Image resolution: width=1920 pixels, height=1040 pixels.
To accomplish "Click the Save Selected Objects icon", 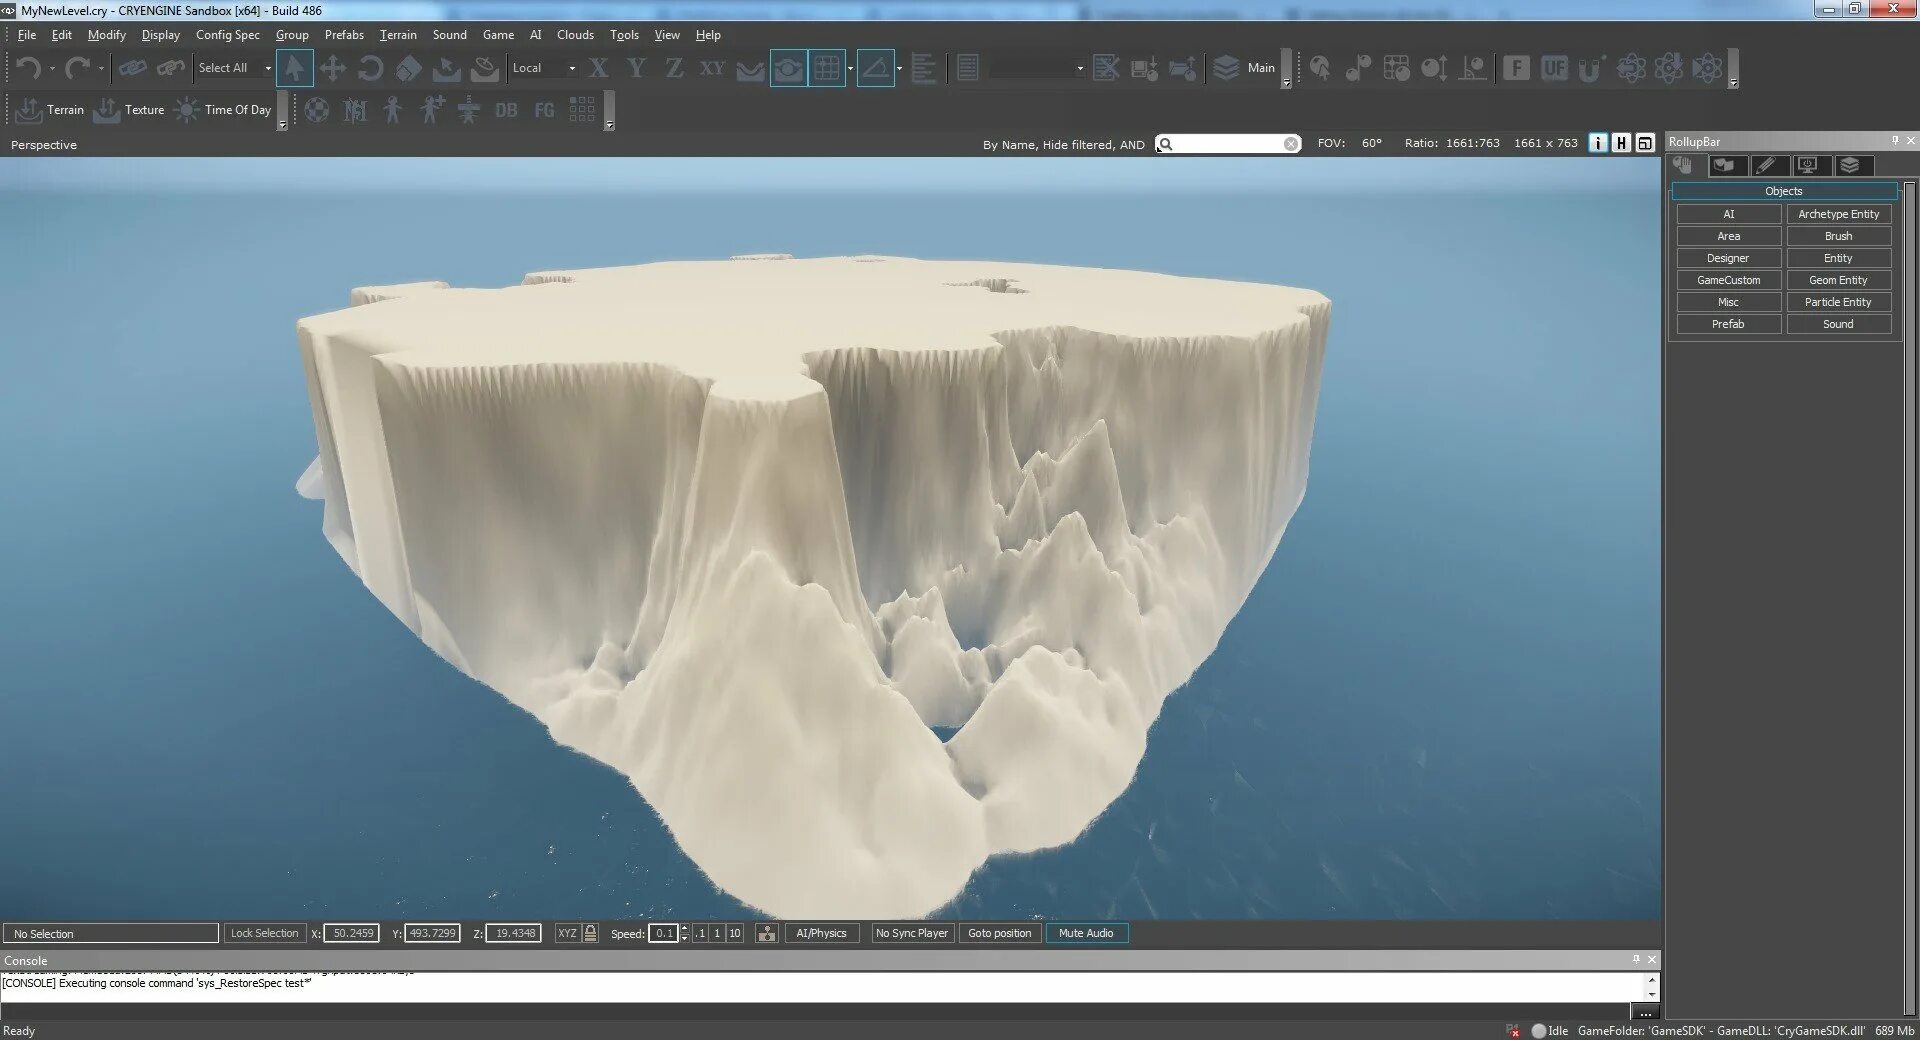I will click(1144, 68).
